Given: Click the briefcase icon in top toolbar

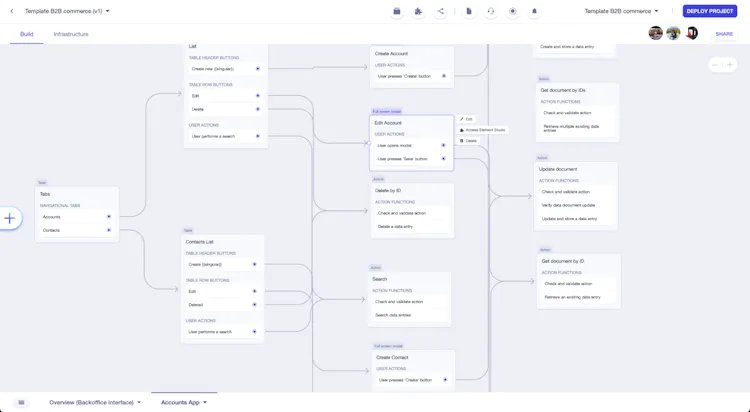Looking at the screenshot, I should coord(397,11).
